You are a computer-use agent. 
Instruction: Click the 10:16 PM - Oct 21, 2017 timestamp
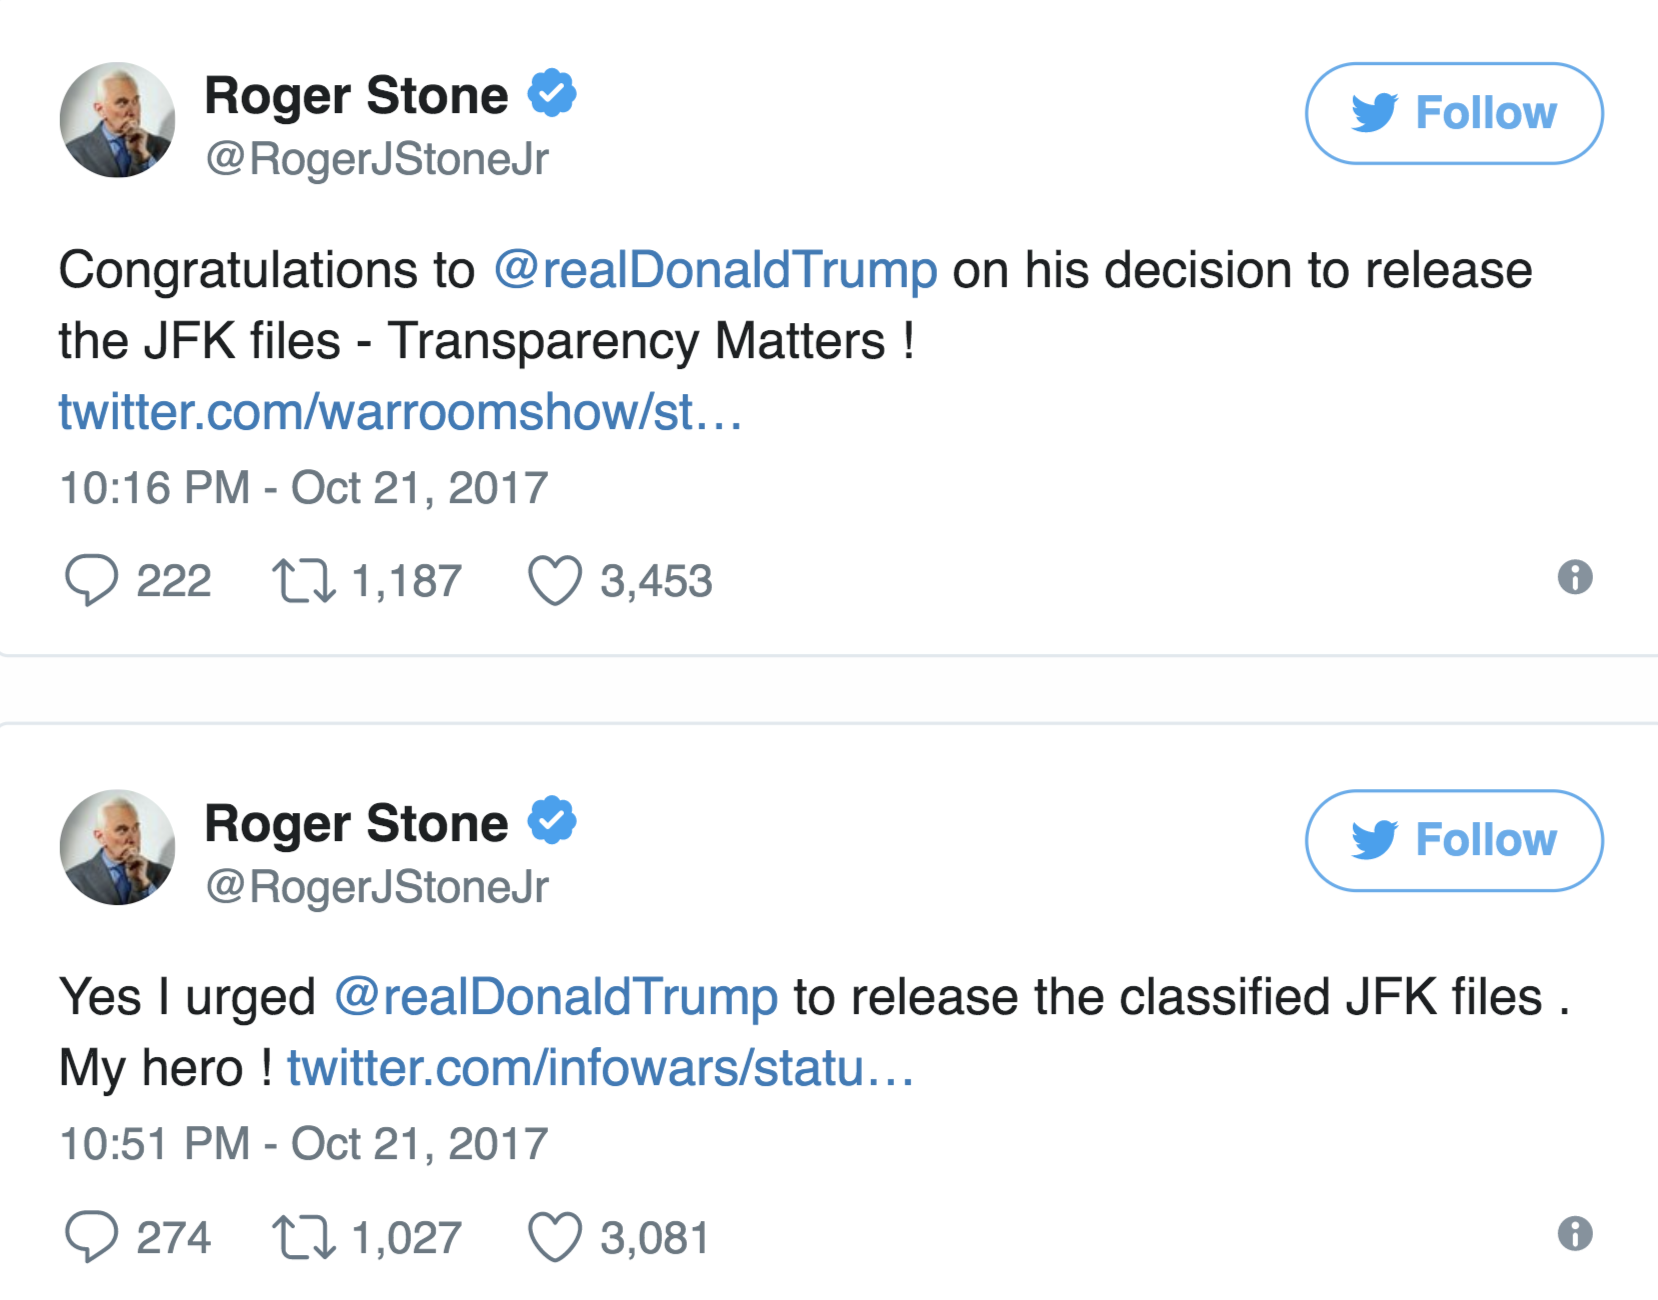[304, 488]
